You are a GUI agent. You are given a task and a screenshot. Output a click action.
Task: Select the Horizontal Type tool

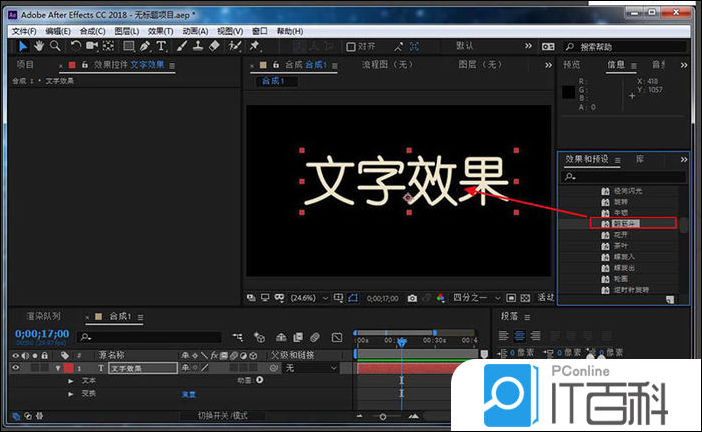[x=161, y=46]
